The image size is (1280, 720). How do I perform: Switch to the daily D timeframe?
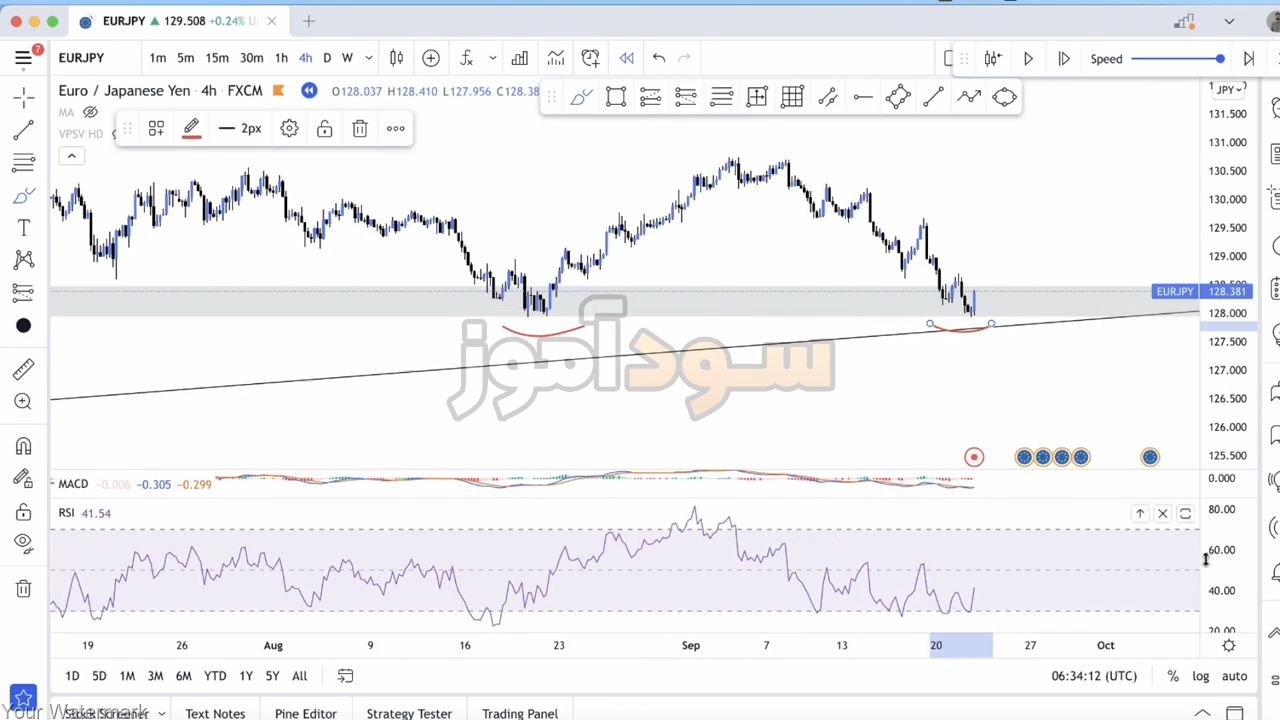[327, 58]
